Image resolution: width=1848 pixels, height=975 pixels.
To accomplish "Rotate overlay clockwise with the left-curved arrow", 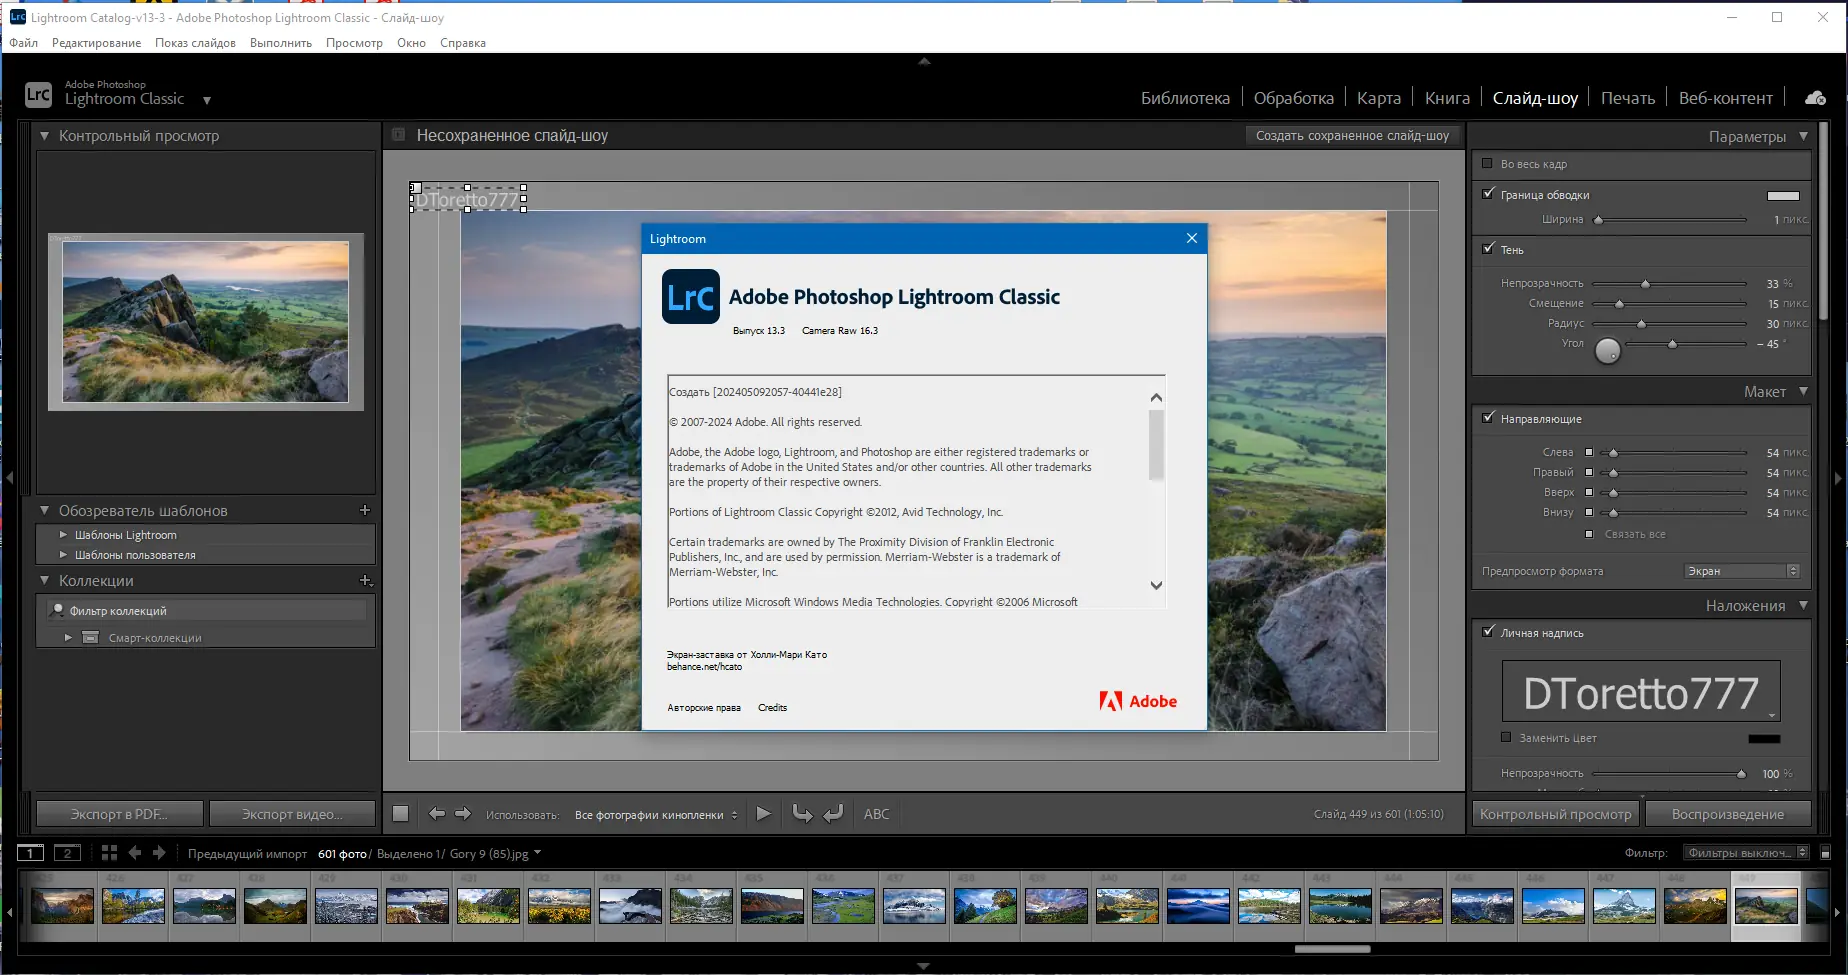I will pyautogui.click(x=834, y=814).
